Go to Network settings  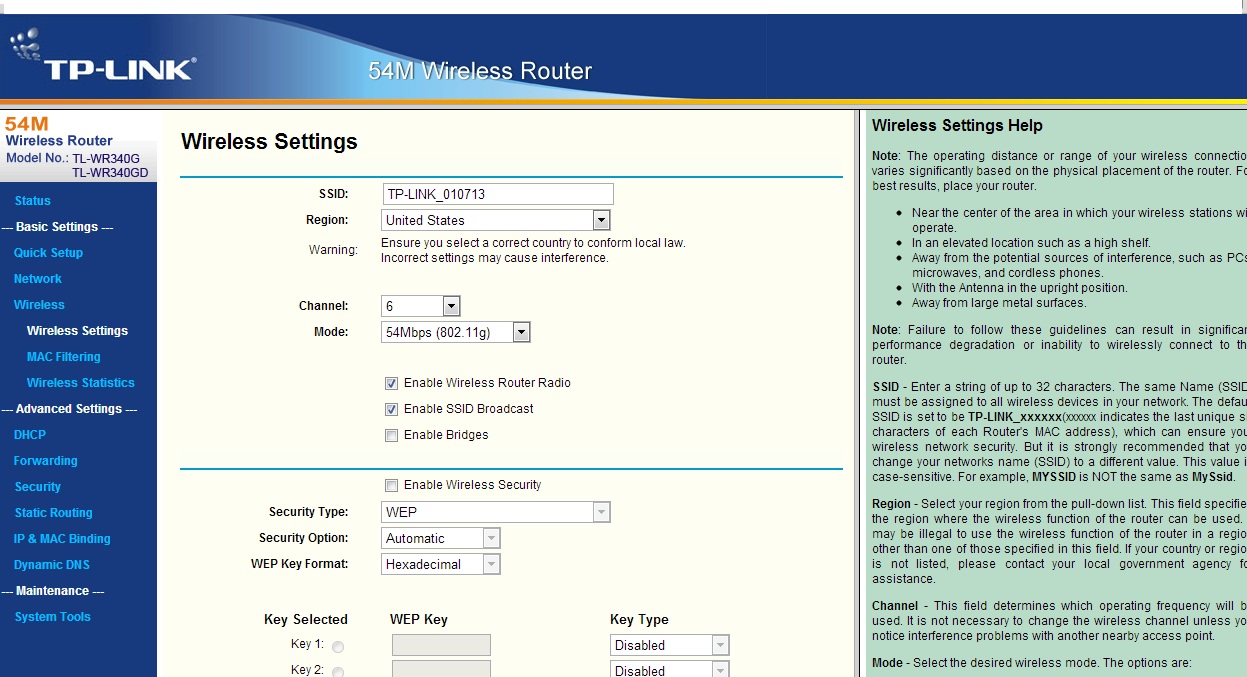(x=37, y=279)
